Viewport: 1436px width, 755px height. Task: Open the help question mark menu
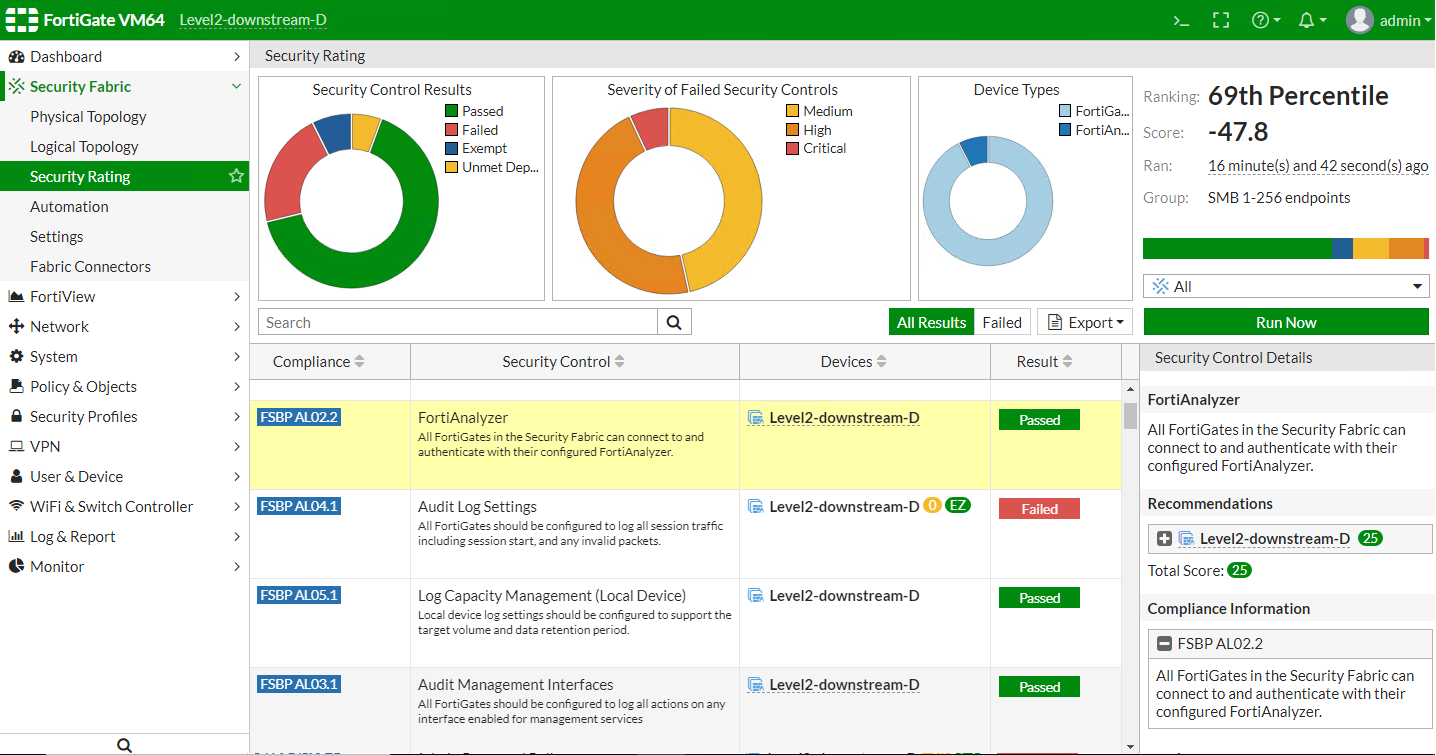pos(1265,20)
